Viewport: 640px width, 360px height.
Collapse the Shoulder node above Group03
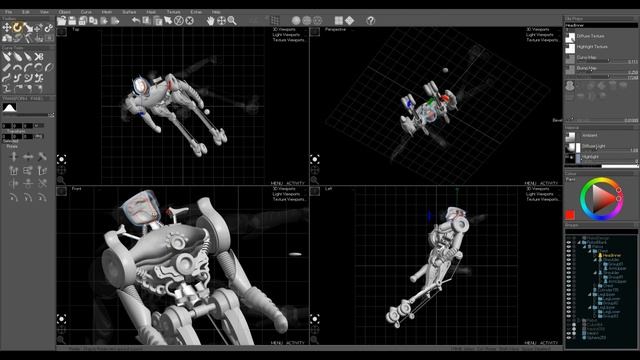(x=595, y=260)
